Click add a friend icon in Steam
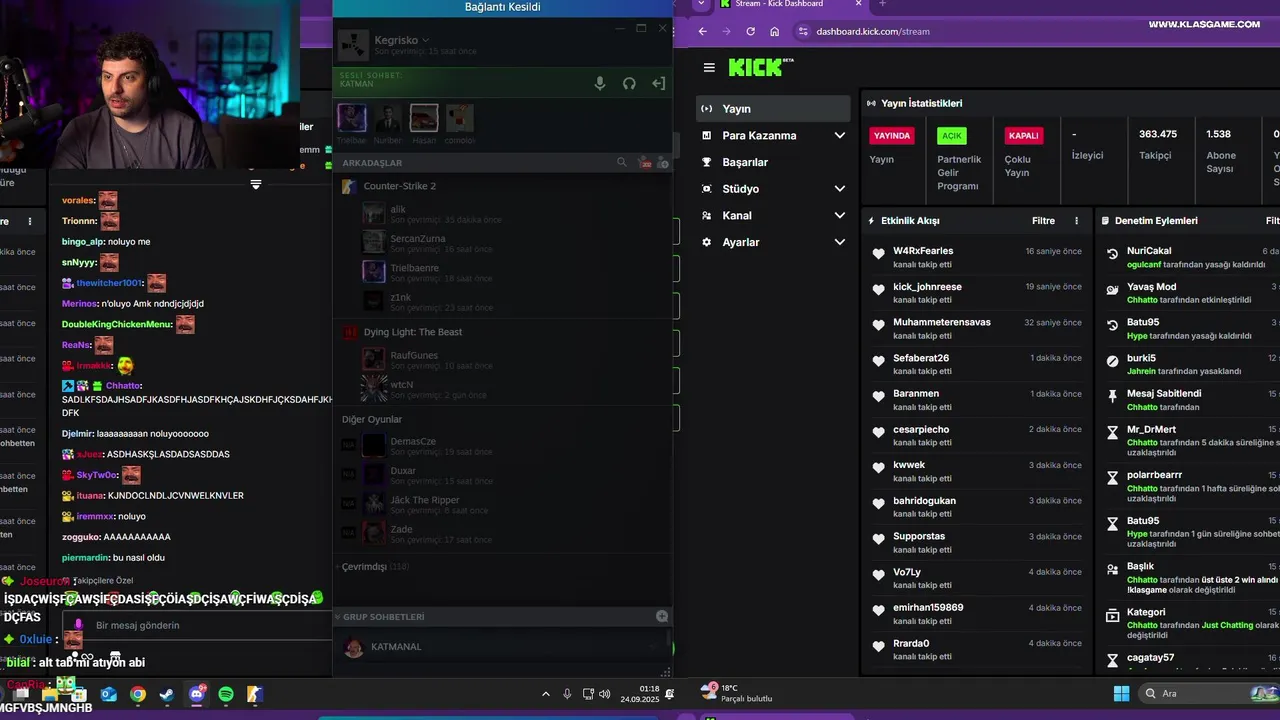This screenshot has width=1280, height=720. click(663, 162)
